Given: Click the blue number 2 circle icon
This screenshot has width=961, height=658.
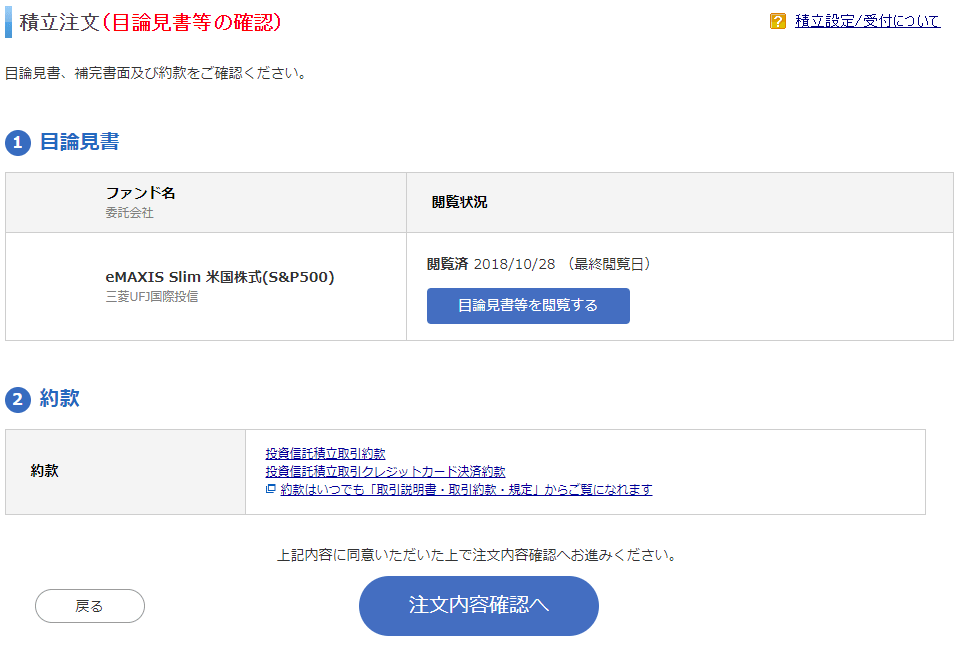Looking at the screenshot, I should (x=18, y=399).
